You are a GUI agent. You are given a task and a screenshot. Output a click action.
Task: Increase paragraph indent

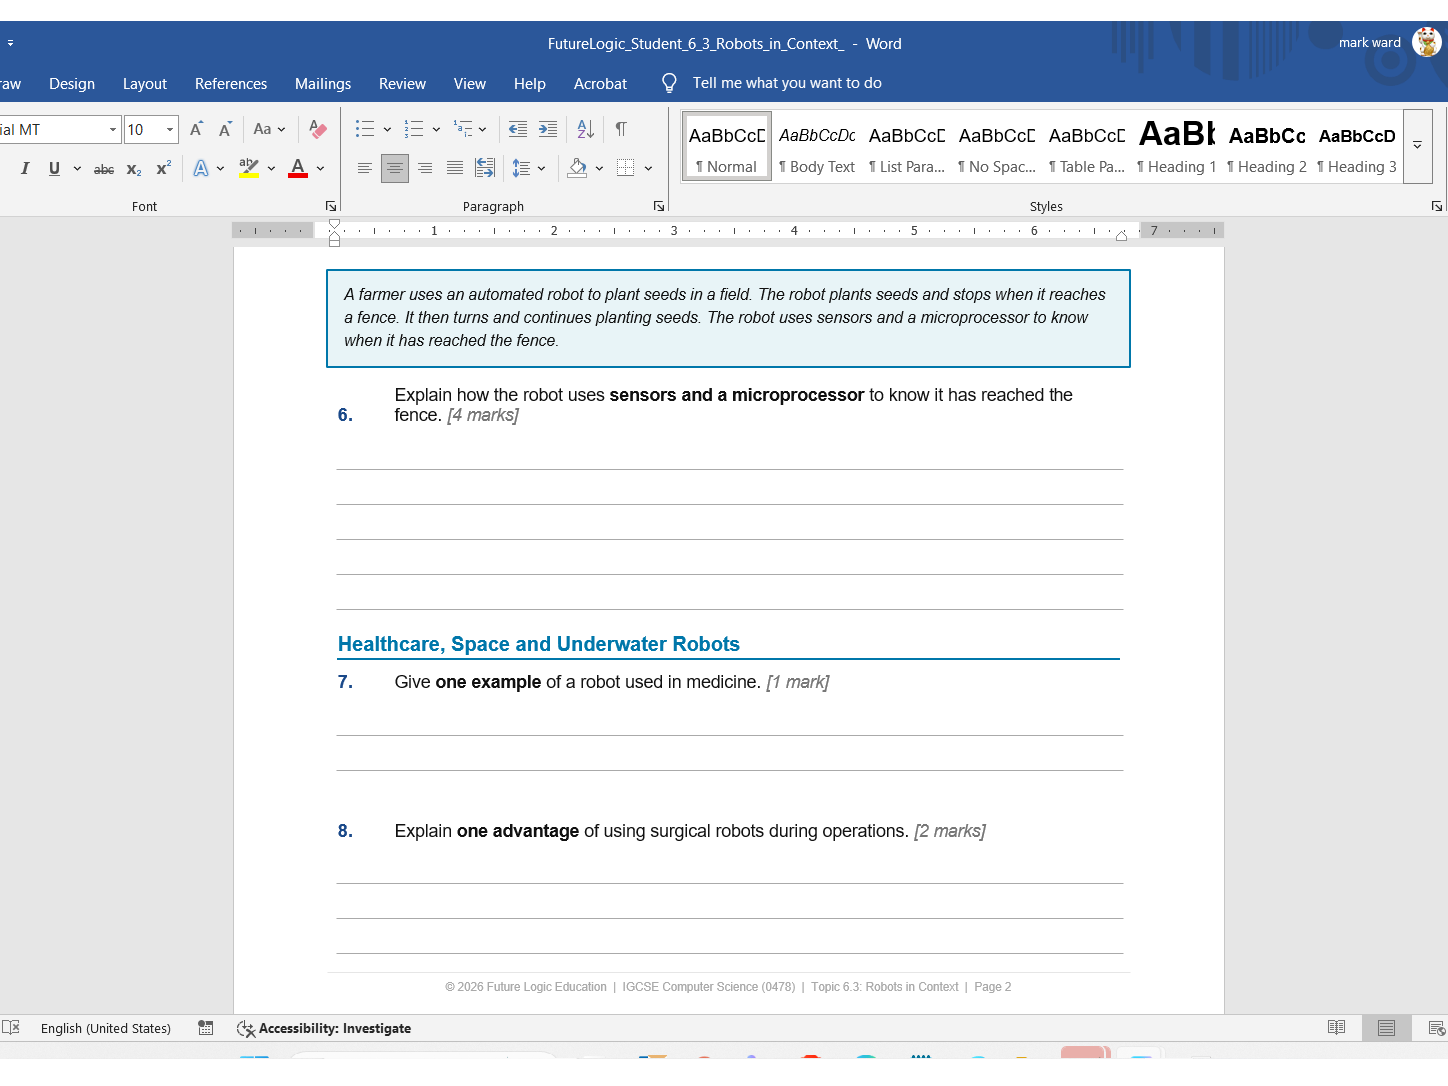(548, 129)
